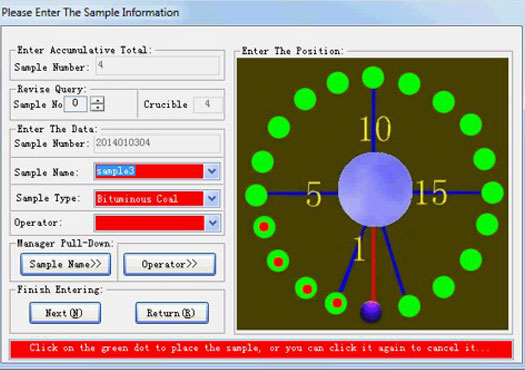Click the large blue center disc
525x370 pixels.
(375, 190)
